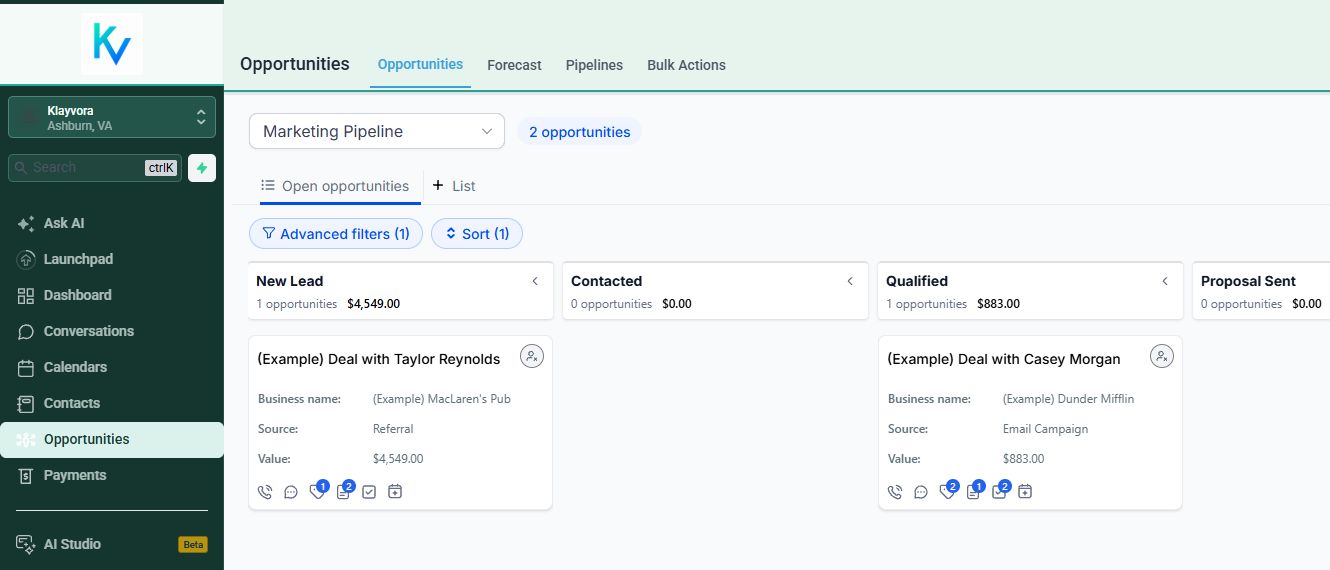The image size is (1330, 570).
Task: Switch to the Bulk Actions tab
Action: click(686, 65)
